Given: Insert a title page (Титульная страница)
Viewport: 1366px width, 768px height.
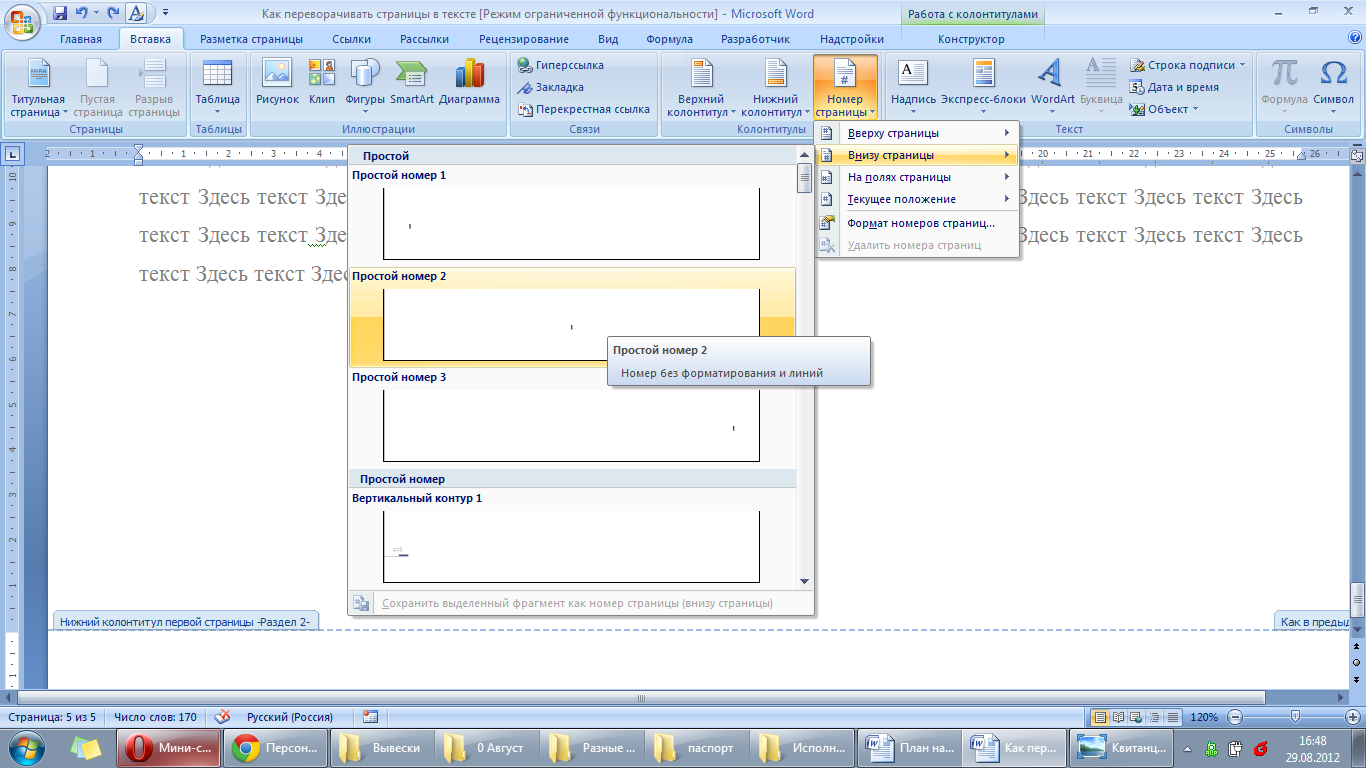Looking at the screenshot, I should [38, 88].
